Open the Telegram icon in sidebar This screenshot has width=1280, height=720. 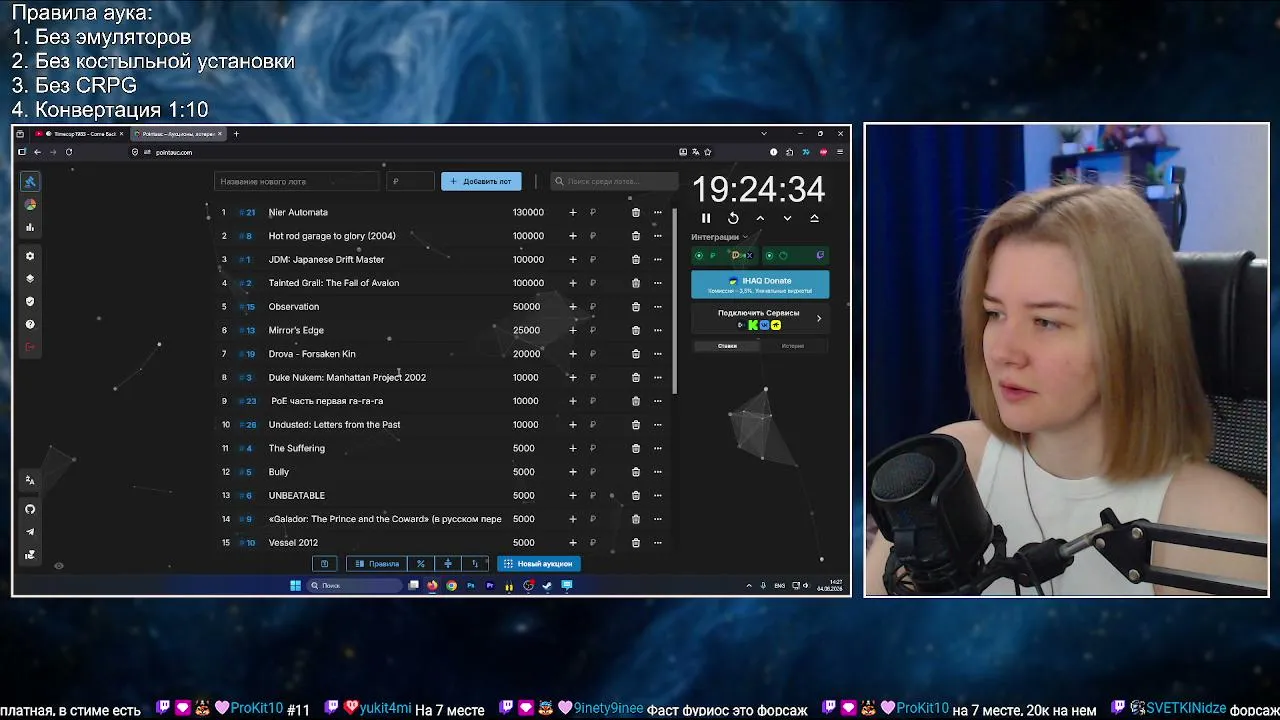[30, 532]
